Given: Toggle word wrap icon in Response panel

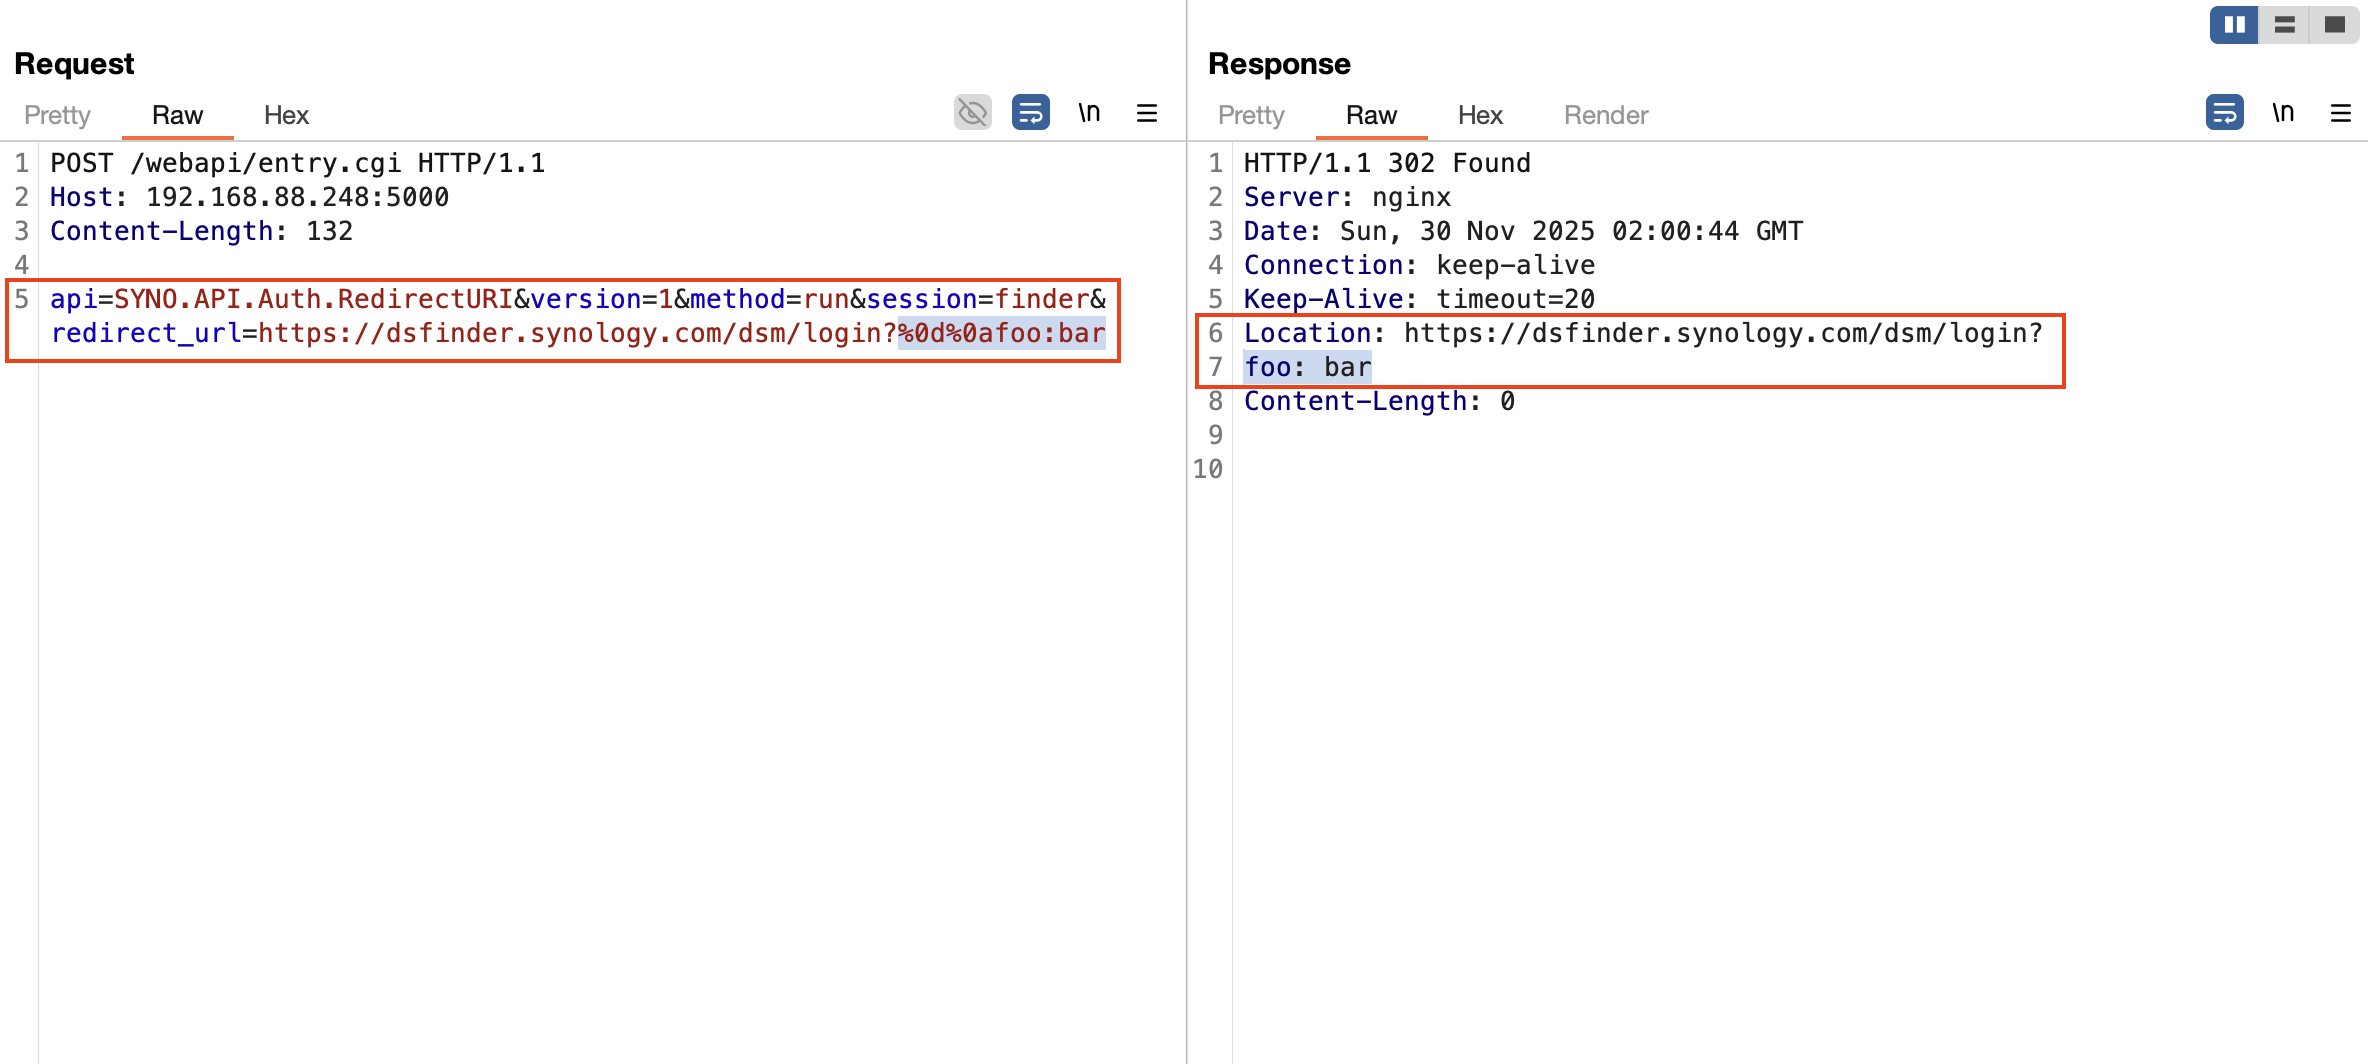Looking at the screenshot, I should pos(2224,113).
